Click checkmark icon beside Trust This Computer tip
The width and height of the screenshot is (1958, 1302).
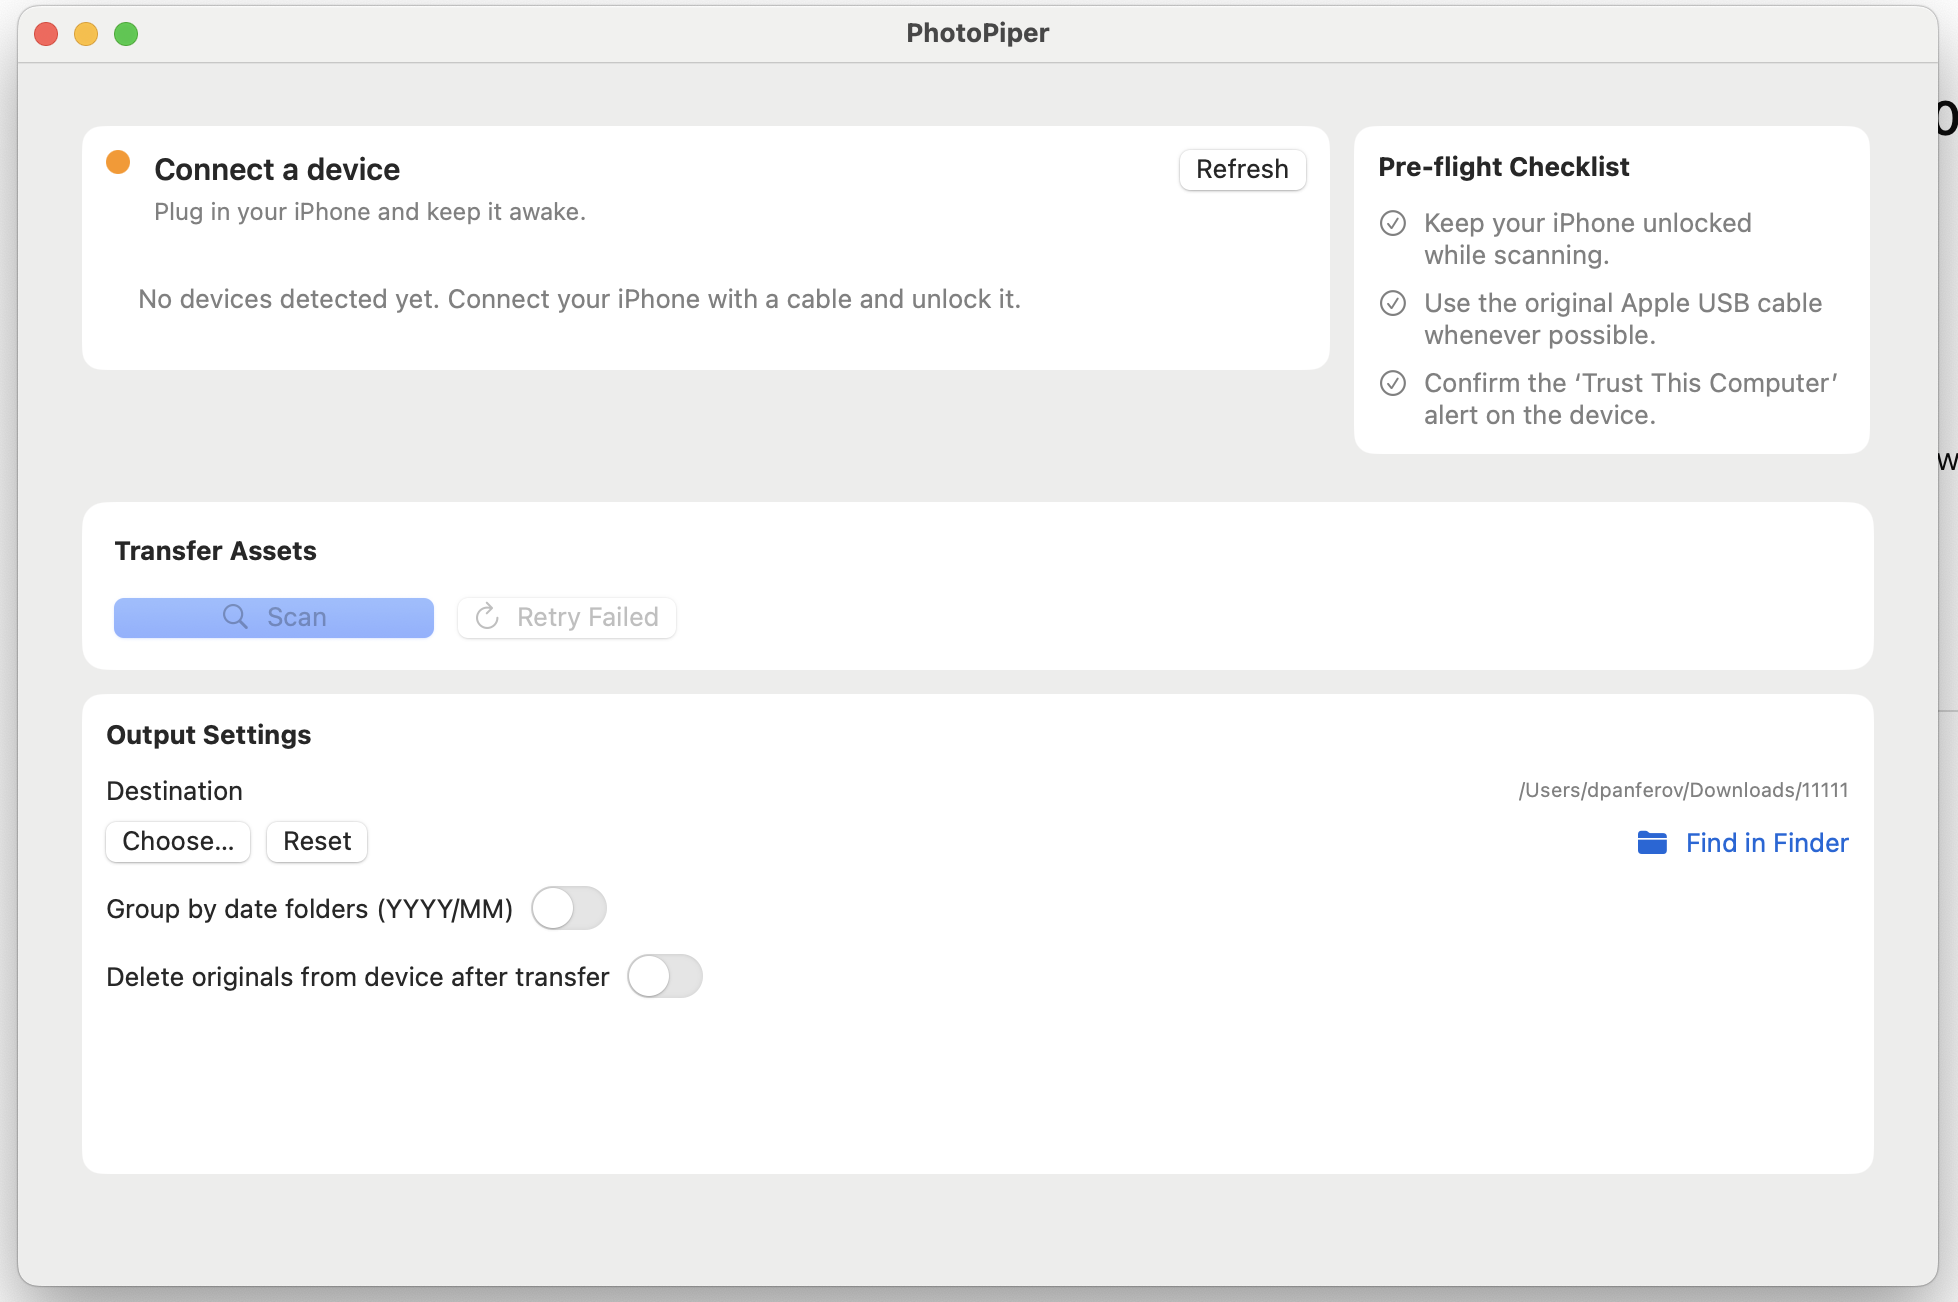point(1394,382)
